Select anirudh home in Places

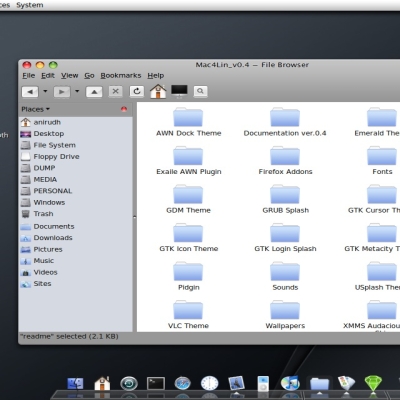pyautogui.click(x=76, y=122)
